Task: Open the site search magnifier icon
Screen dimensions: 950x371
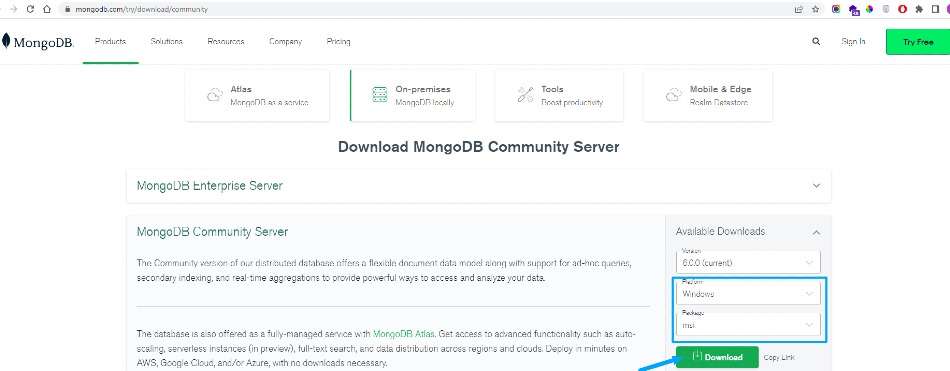Action: (x=816, y=42)
